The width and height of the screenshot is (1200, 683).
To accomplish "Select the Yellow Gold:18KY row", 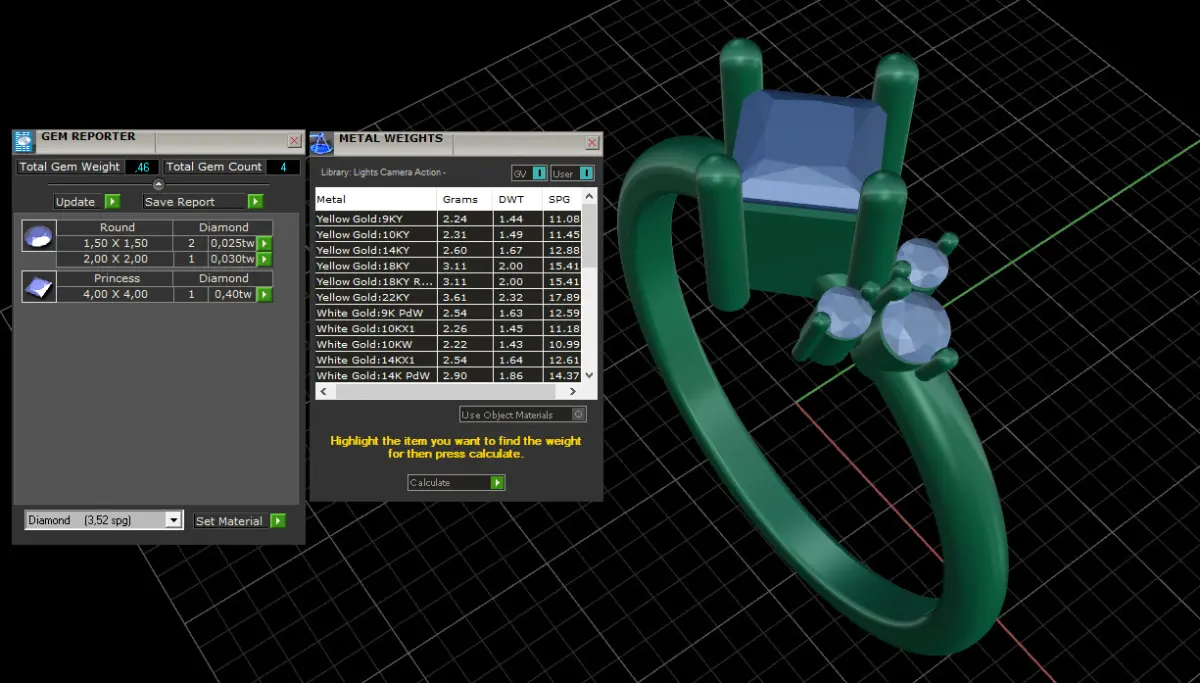I will pyautogui.click(x=448, y=265).
